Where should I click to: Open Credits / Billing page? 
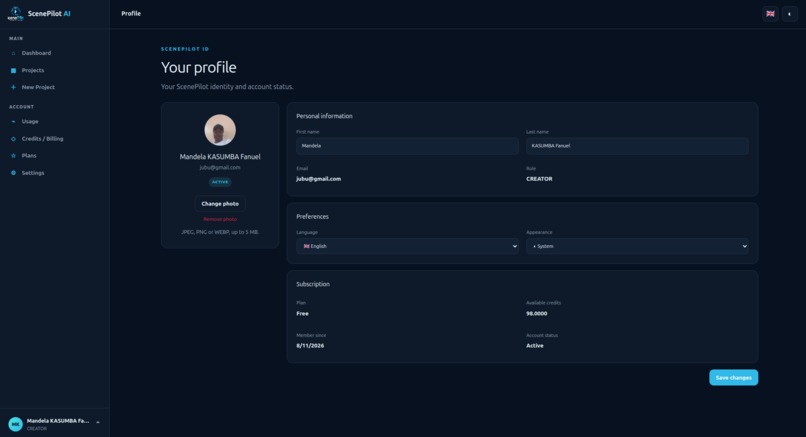pyautogui.click(x=54, y=139)
